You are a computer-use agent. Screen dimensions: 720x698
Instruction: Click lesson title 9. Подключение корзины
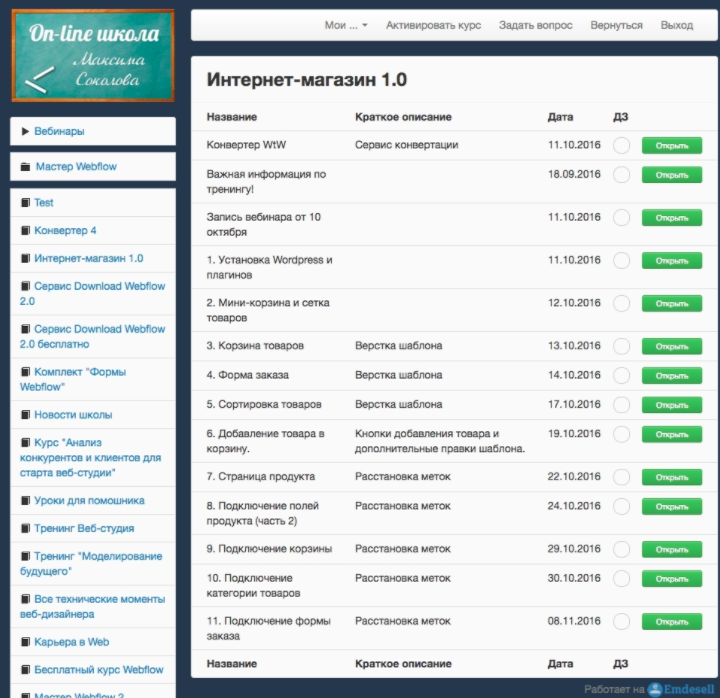[269, 548]
